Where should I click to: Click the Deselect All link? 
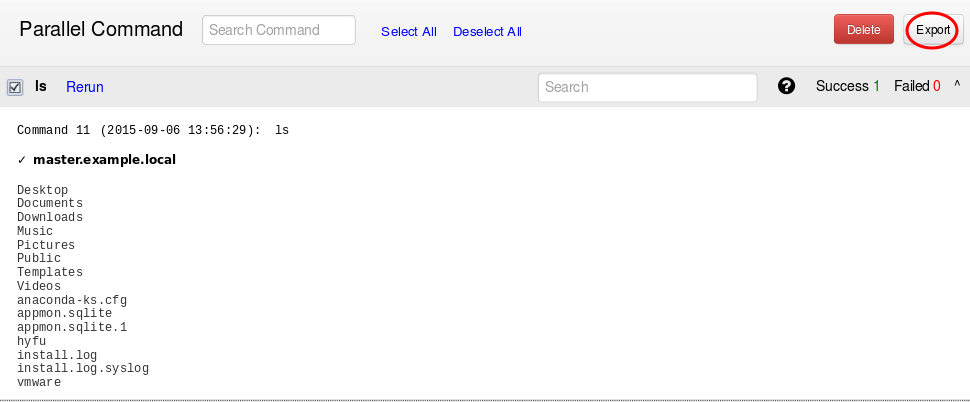(487, 32)
